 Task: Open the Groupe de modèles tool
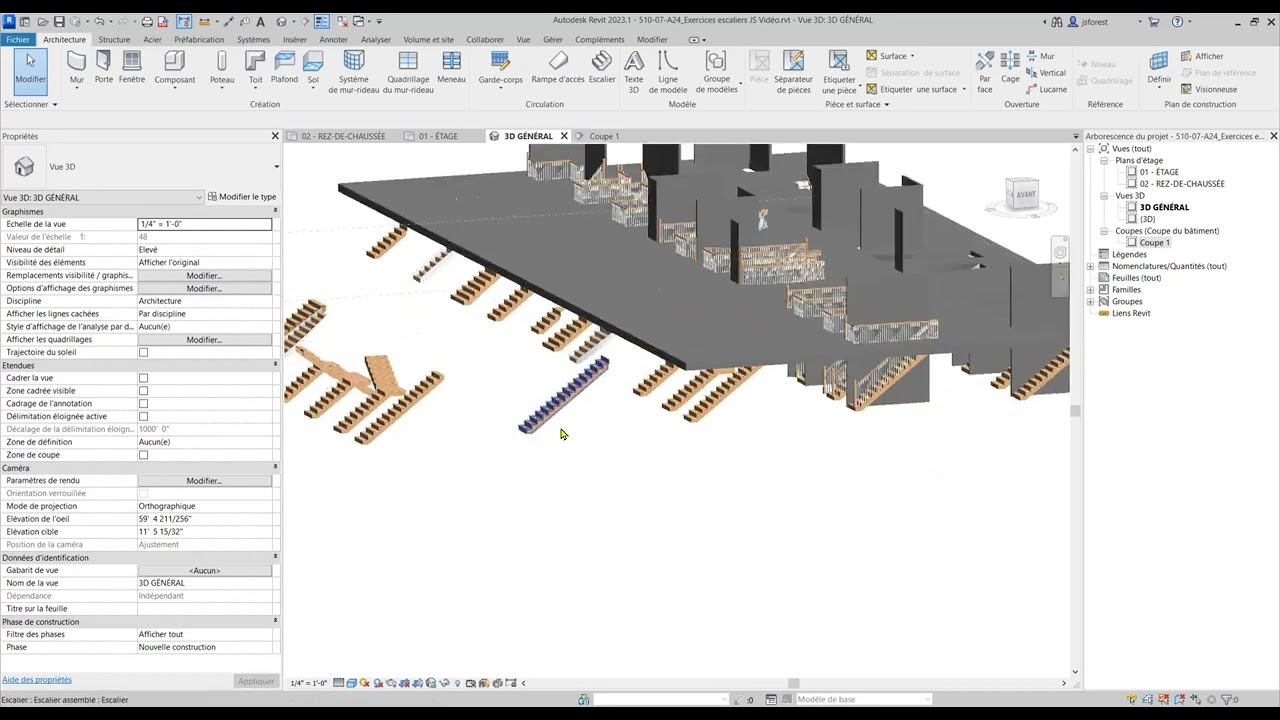coord(716,72)
